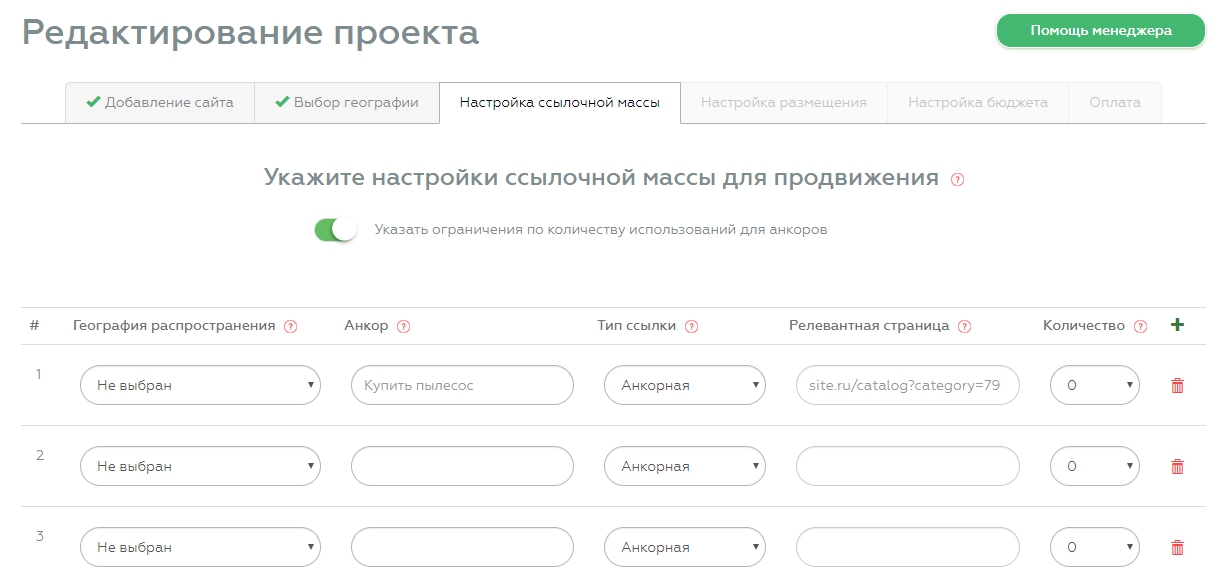Click the empty anchor field in row 2
This screenshot has height=587, width=1216.
click(x=462, y=466)
